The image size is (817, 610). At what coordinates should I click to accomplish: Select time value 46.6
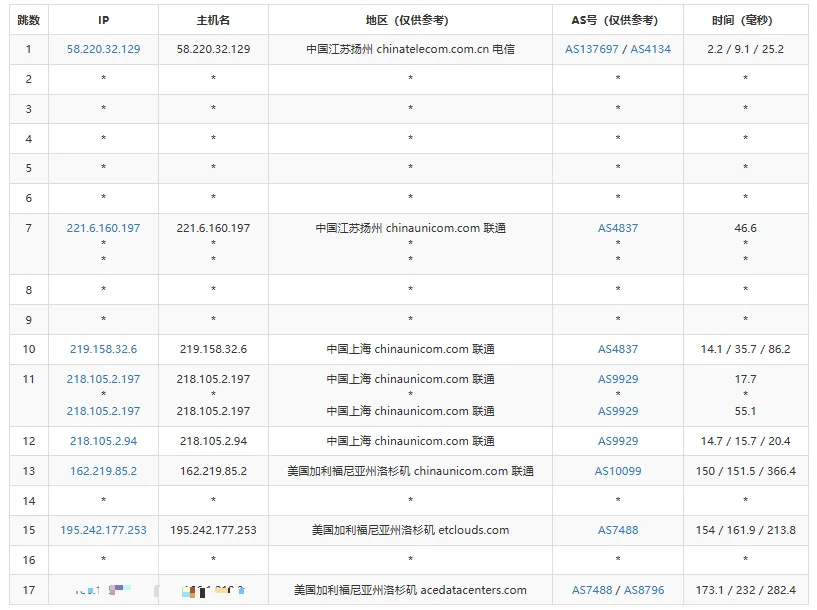click(745, 228)
